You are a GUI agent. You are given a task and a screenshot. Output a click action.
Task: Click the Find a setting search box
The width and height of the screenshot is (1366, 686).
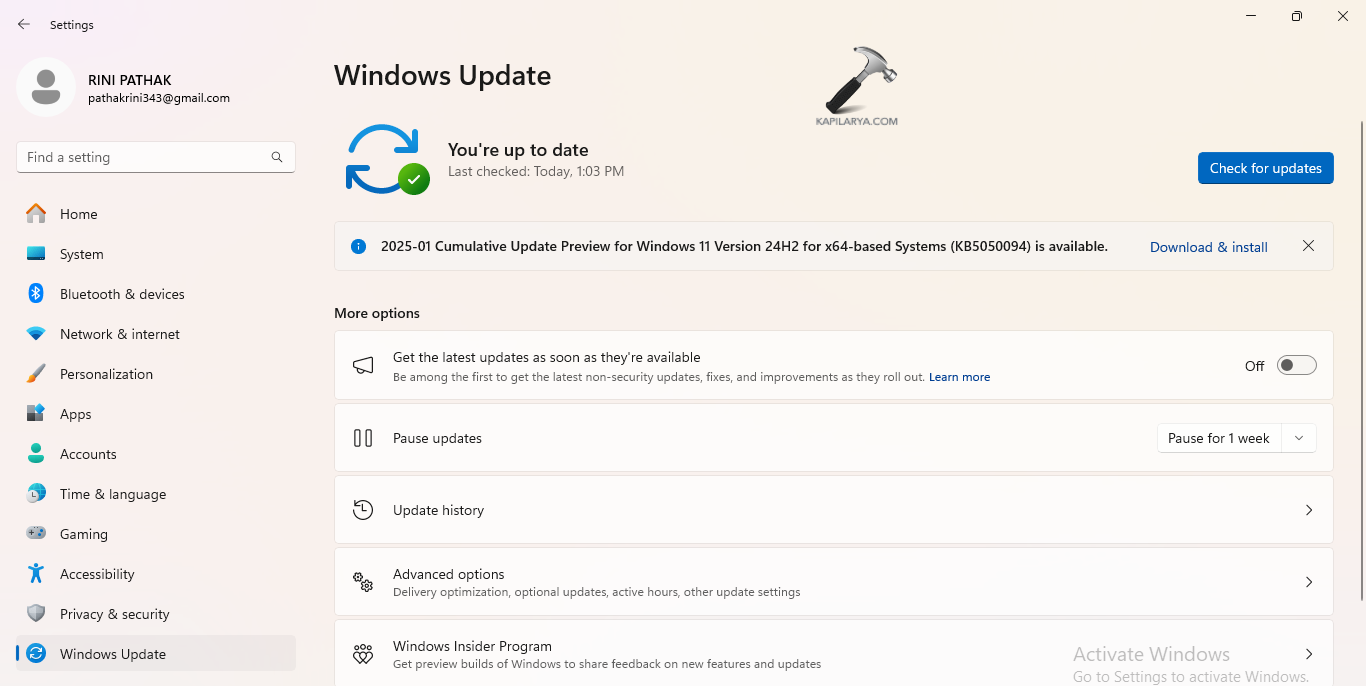click(145, 157)
